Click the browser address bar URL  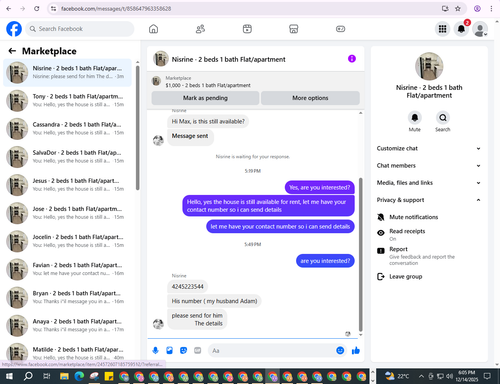tap(116, 9)
